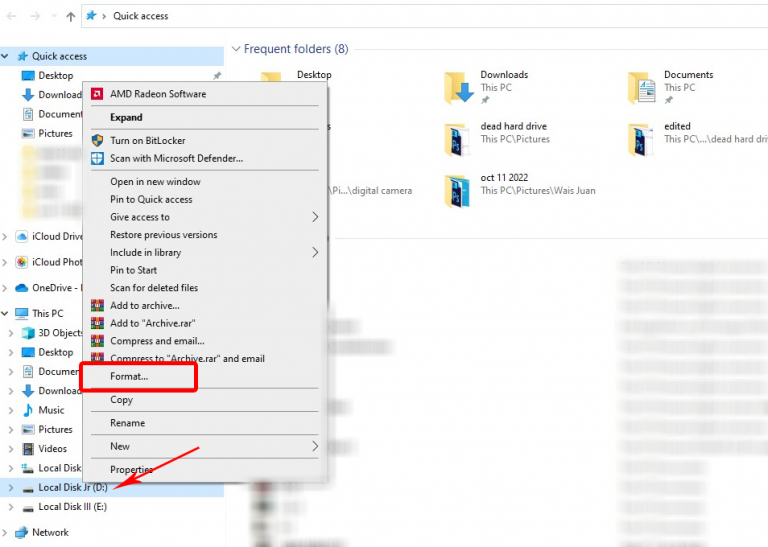Click the Music note icon
This screenshot has width=768, height=547.
click(28, 410)
